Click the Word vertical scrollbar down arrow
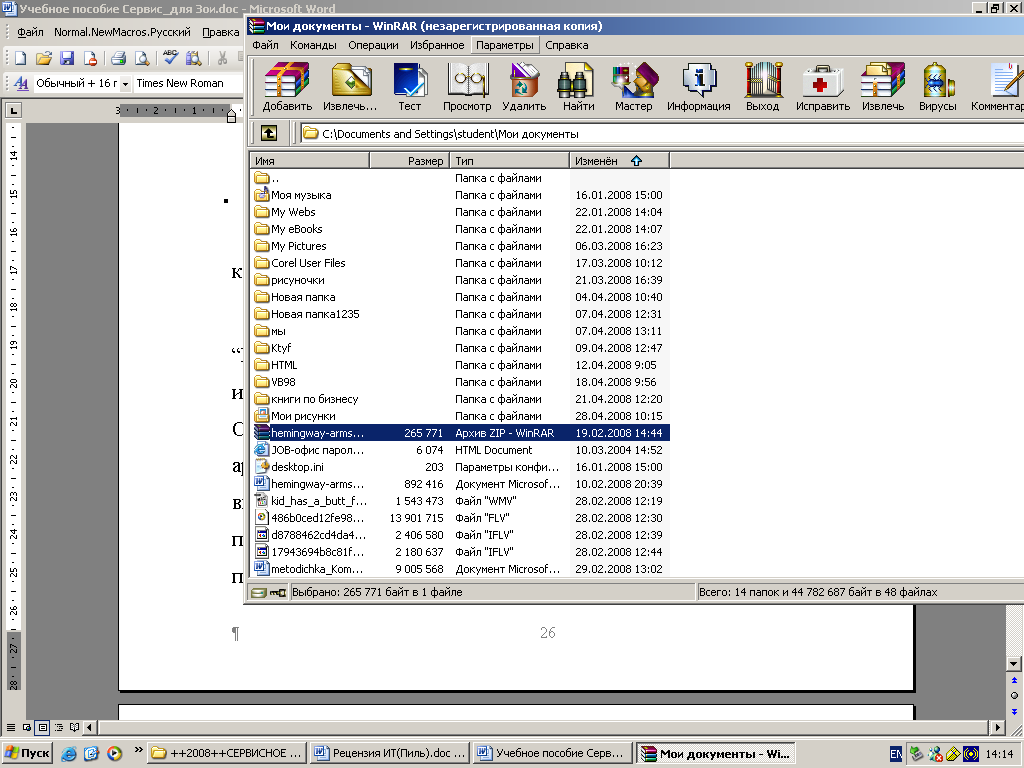 pos(1014,664)
